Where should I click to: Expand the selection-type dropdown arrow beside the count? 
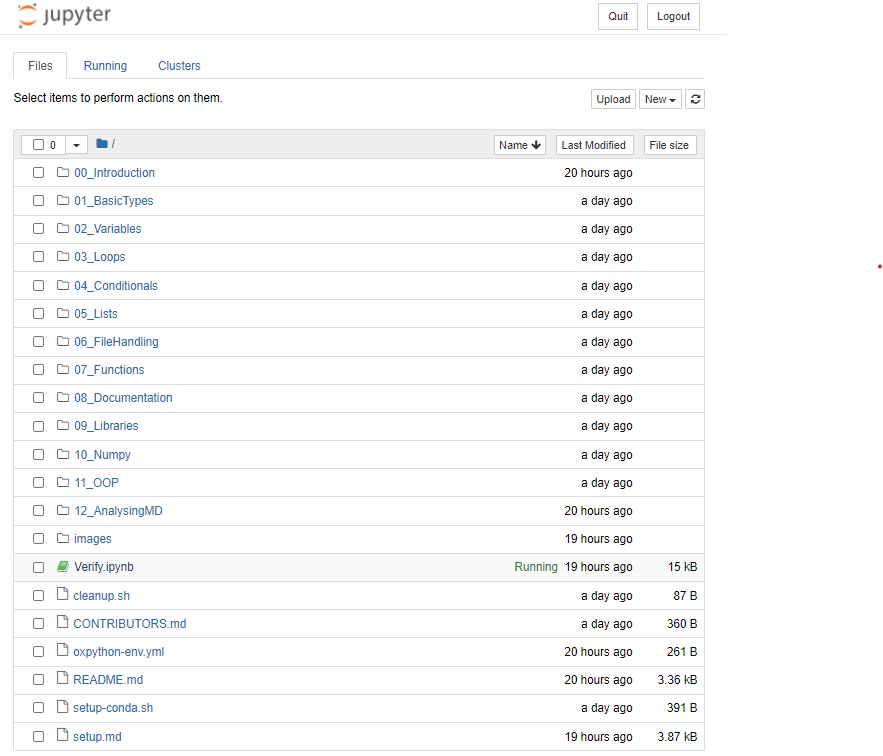76,145
